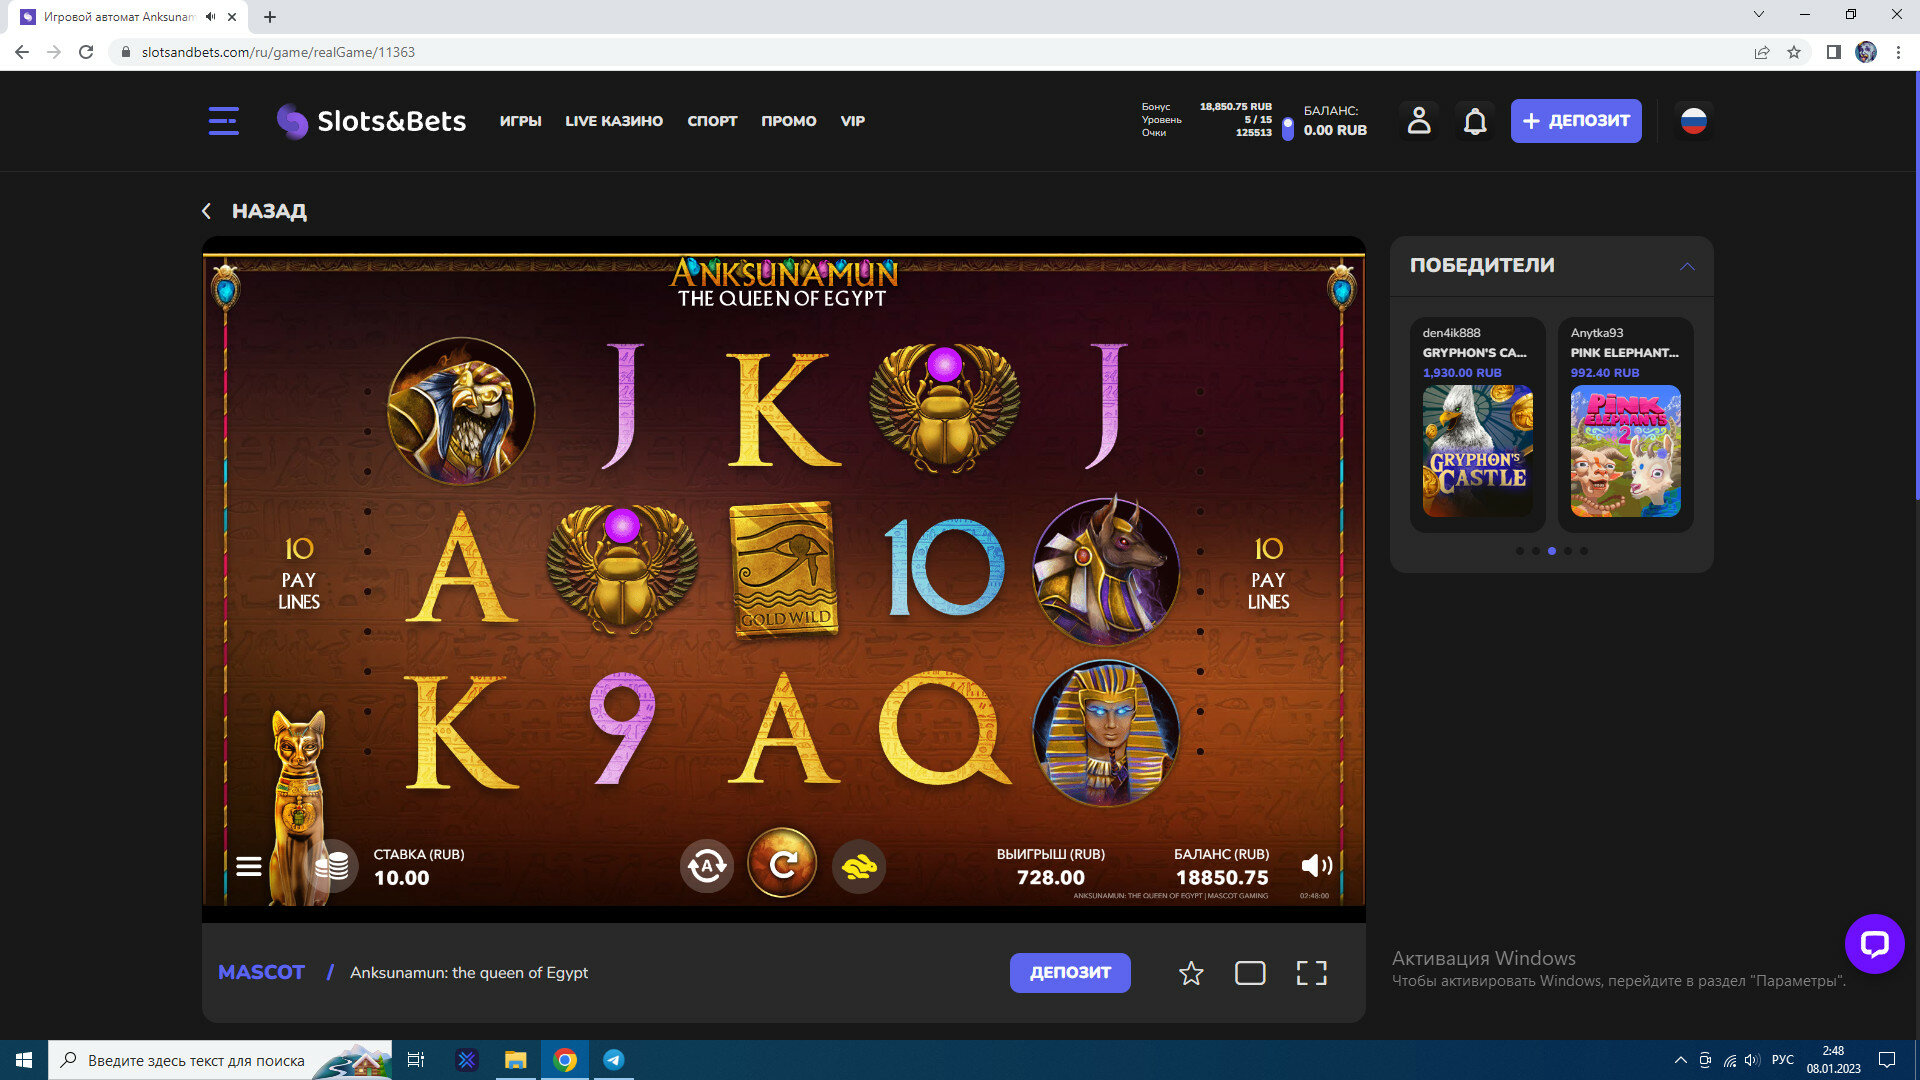Toggle turbo rabbit fast spin
This screenshot has height=1080, width=1920.
coord(859,866)
